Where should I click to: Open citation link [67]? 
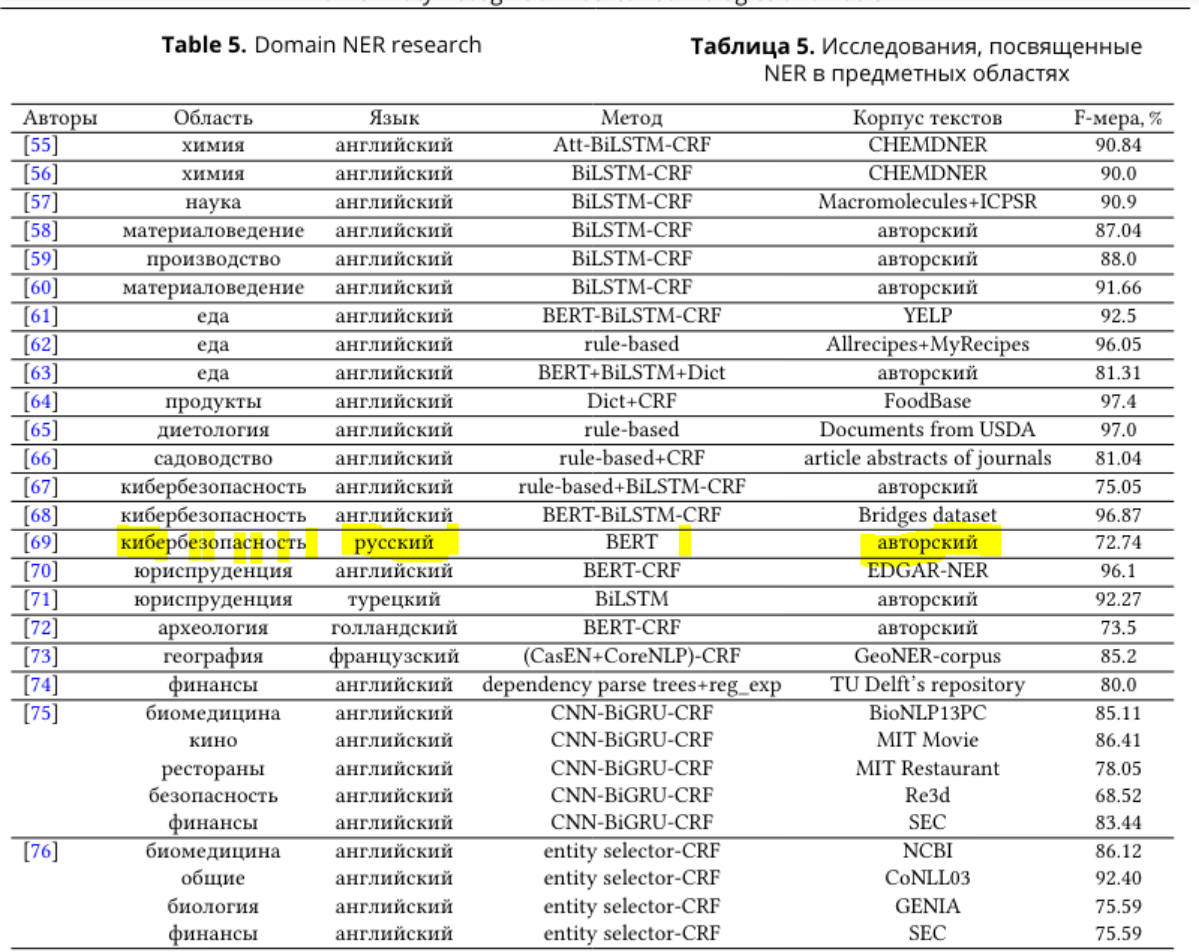pos(41,486)
